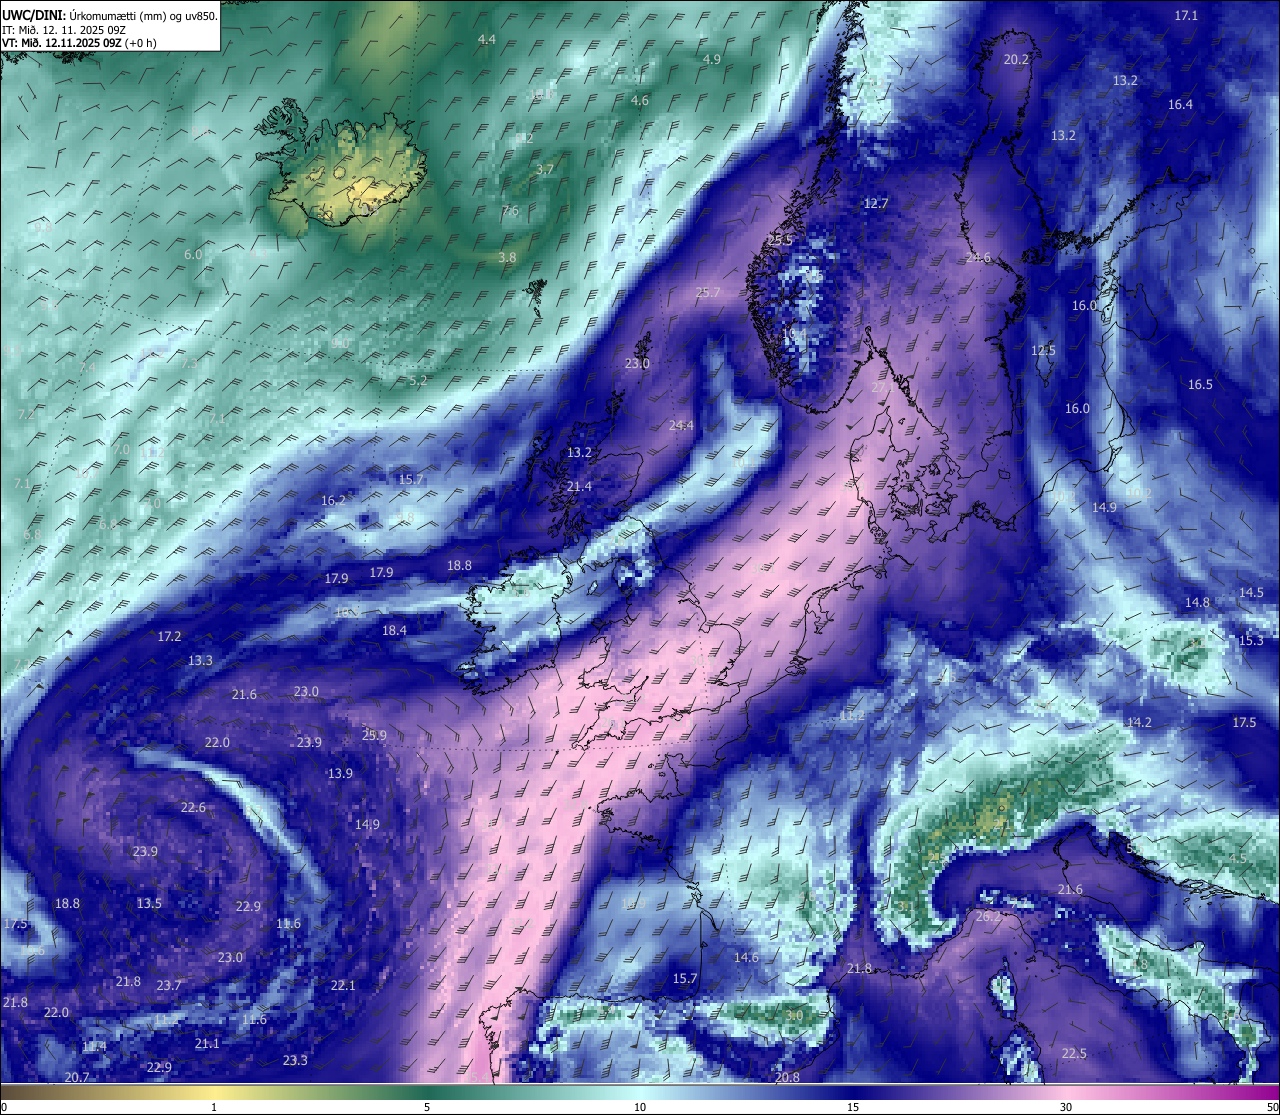
Task: Click the 5 label on the color scale
Action: [427, 1107]
